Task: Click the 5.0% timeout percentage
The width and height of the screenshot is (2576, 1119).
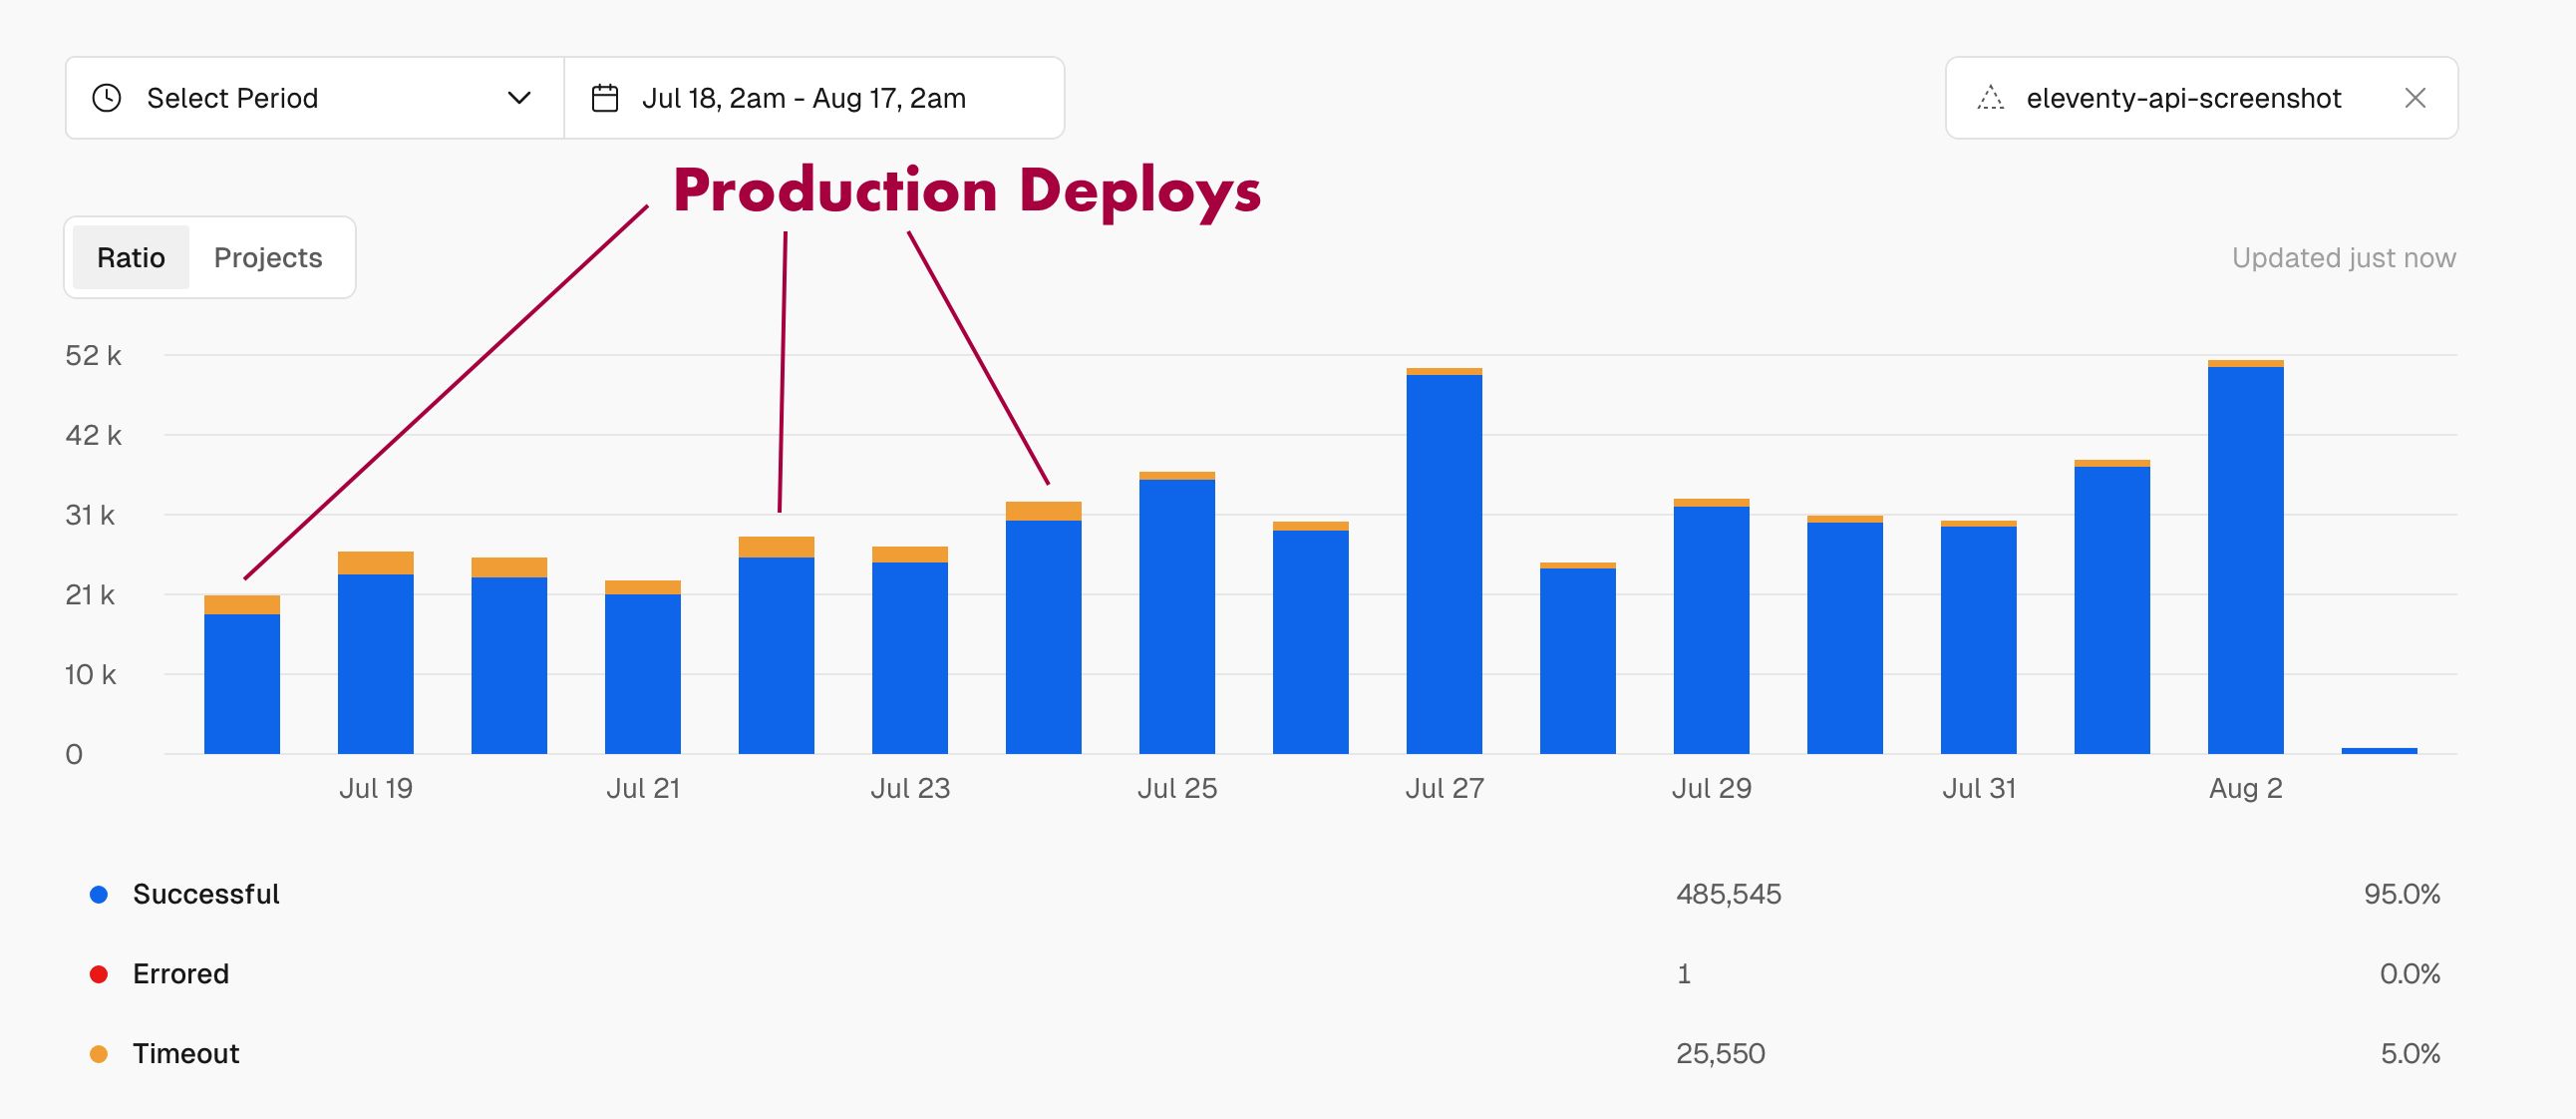Action: coord(2410,1054)
